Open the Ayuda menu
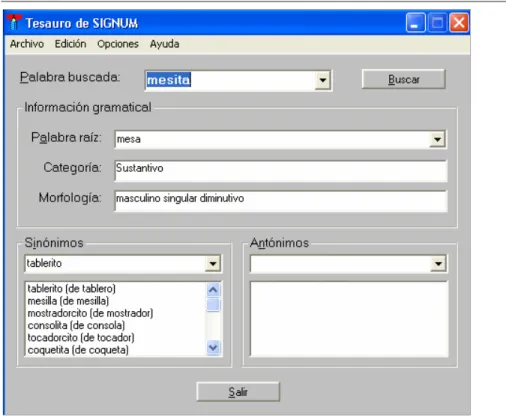Viewport: 506px width, 417px height. [164, 44]
